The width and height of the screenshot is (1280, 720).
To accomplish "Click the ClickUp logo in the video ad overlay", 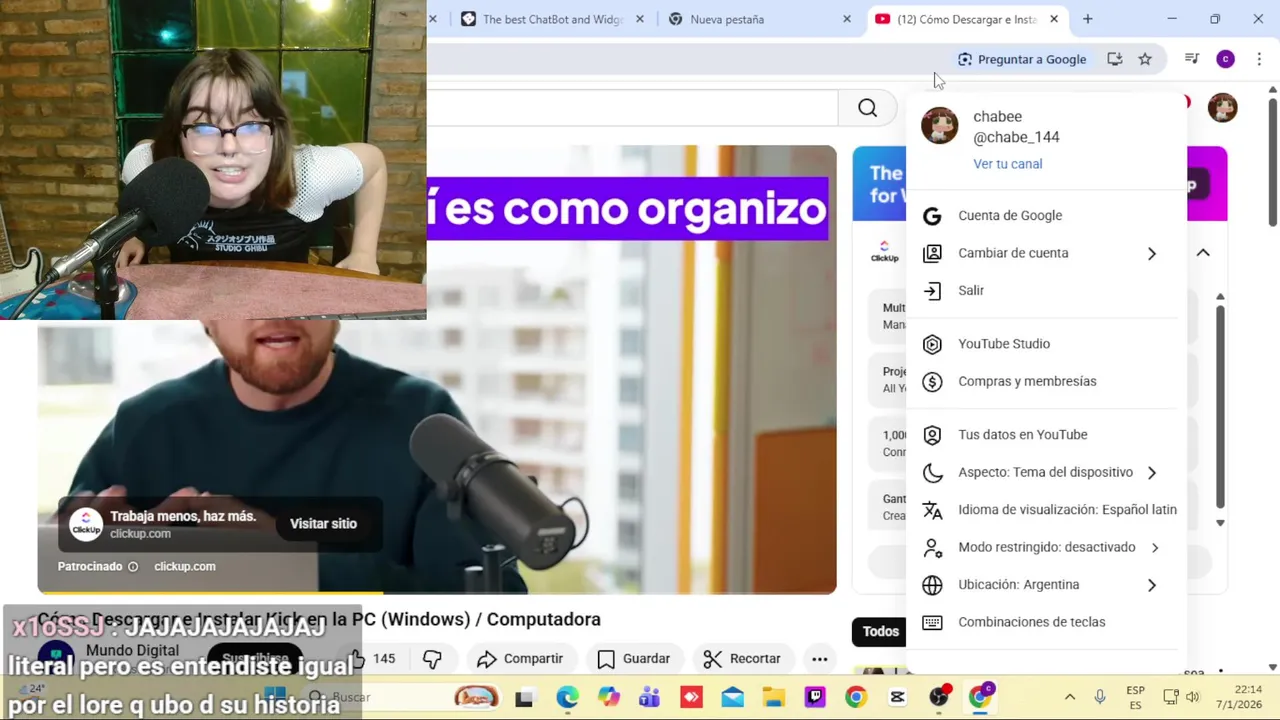I will (86, 524).
